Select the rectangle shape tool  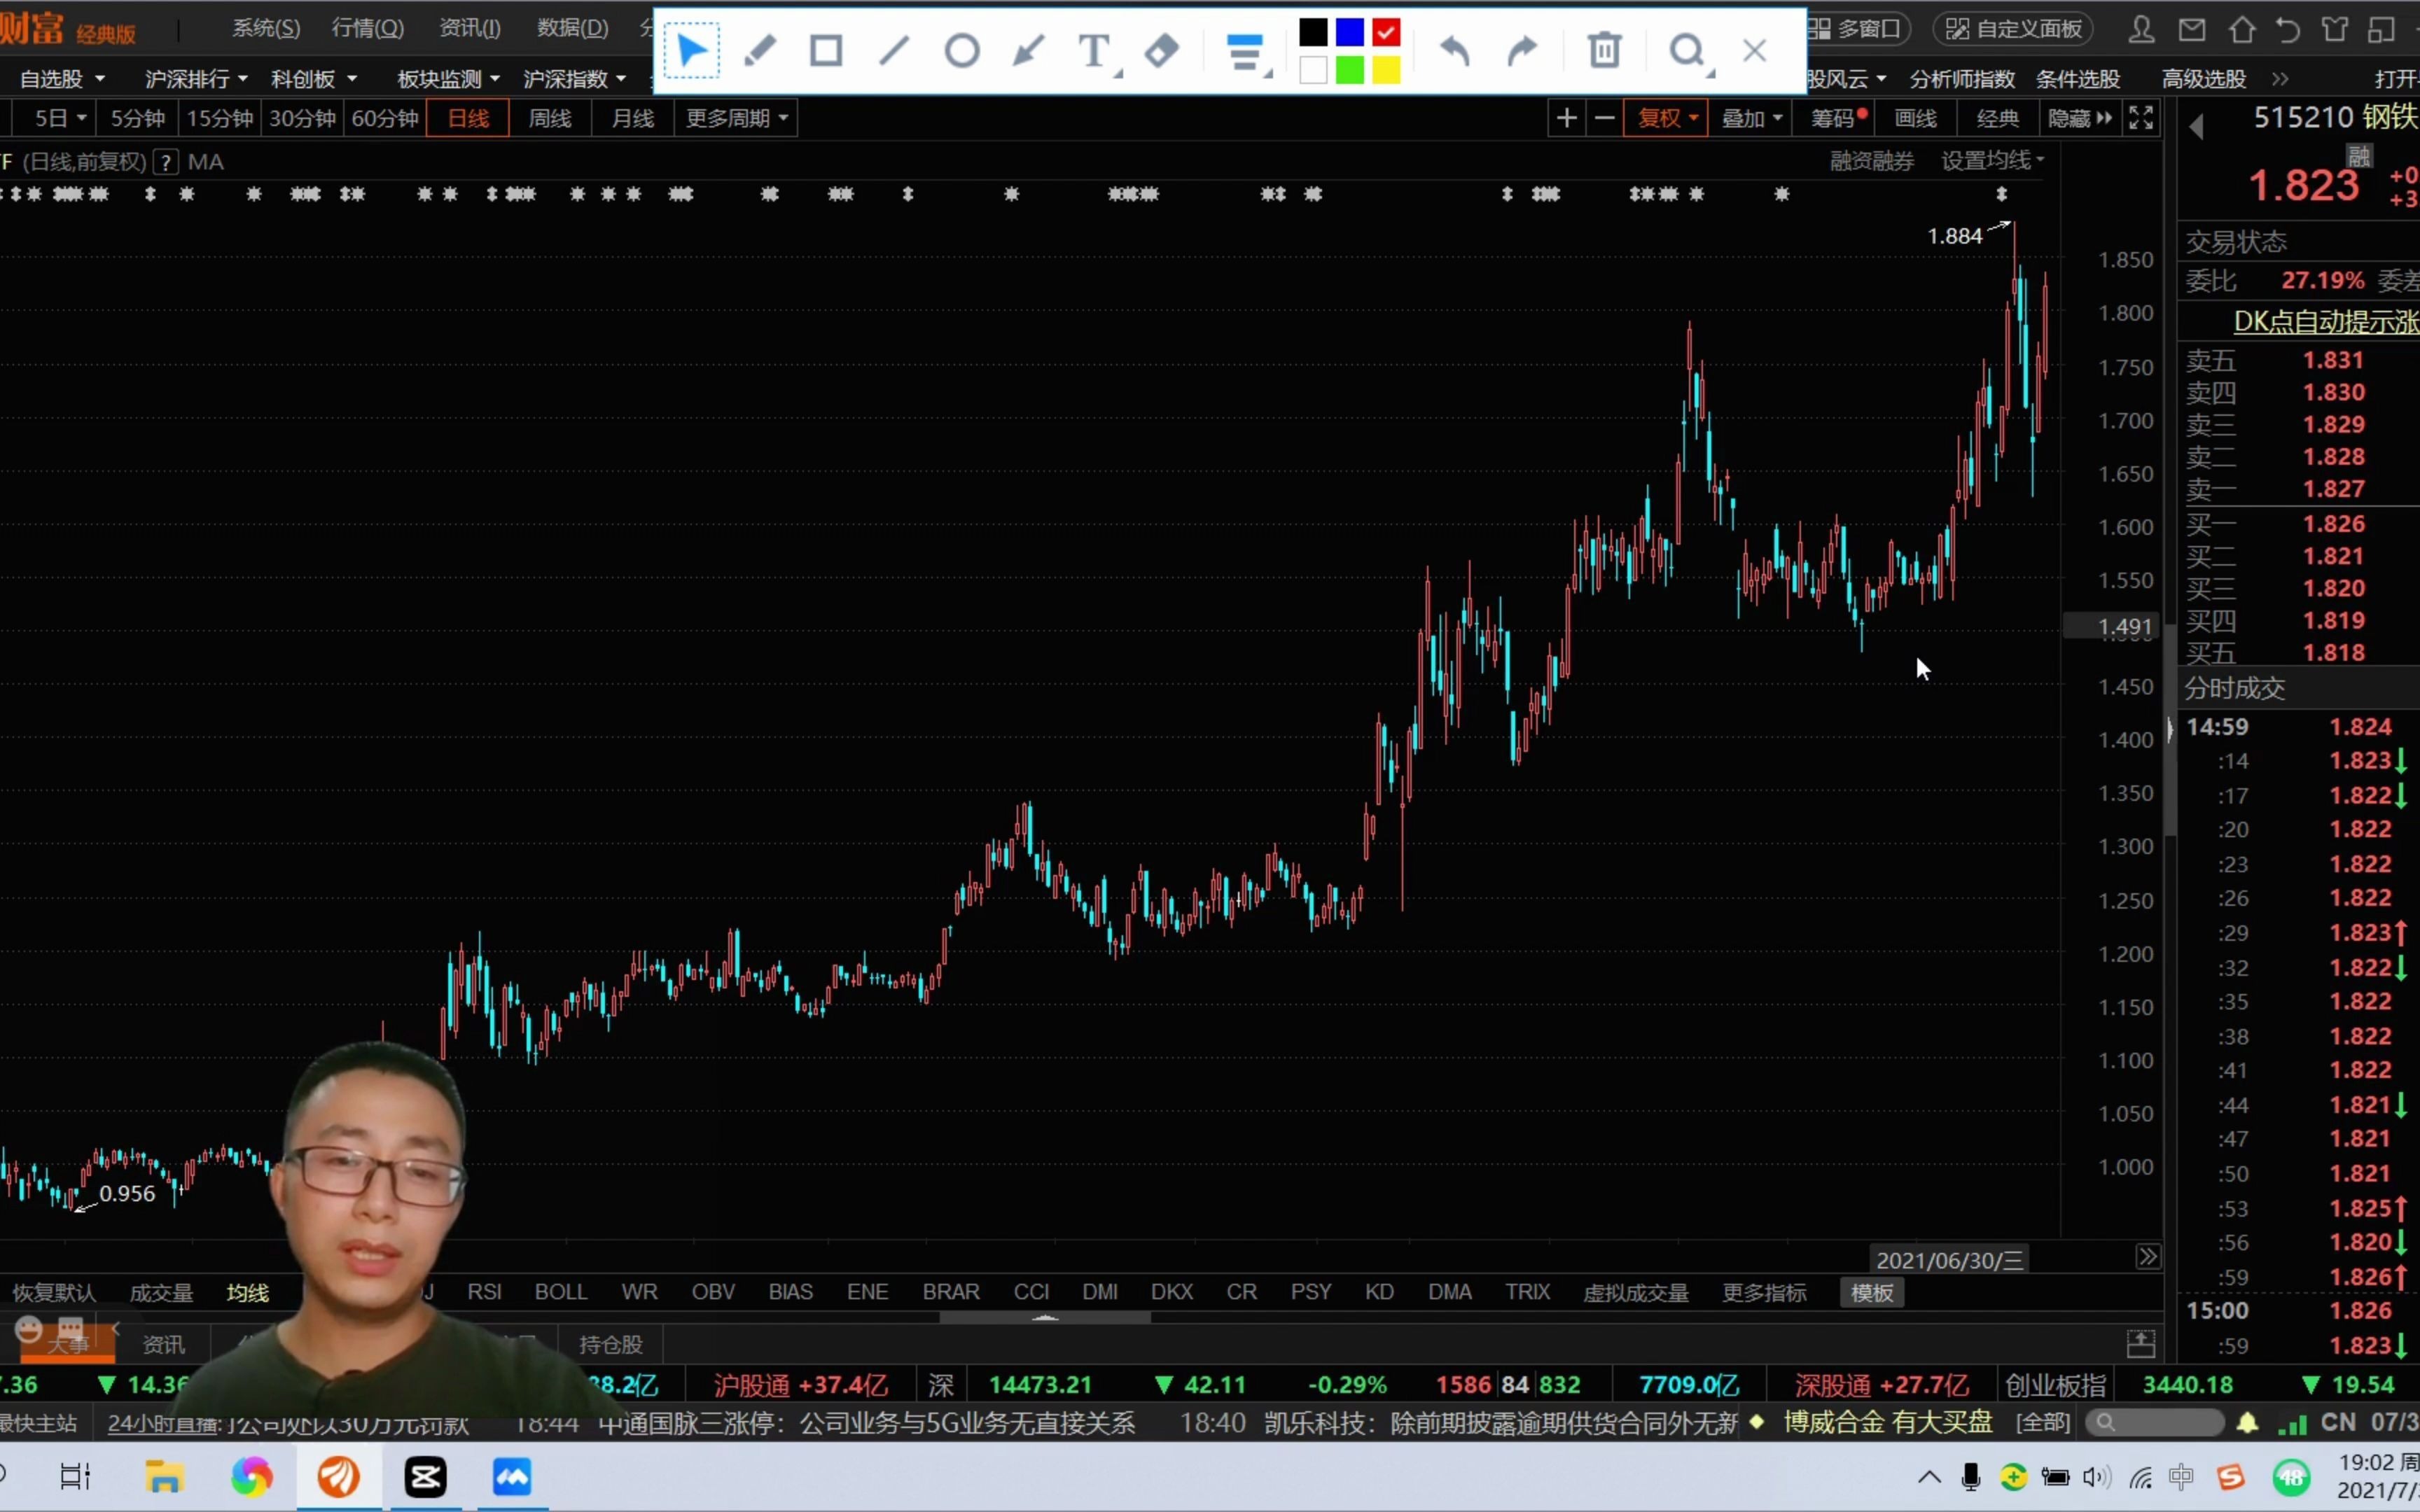(x=826, y=50)
